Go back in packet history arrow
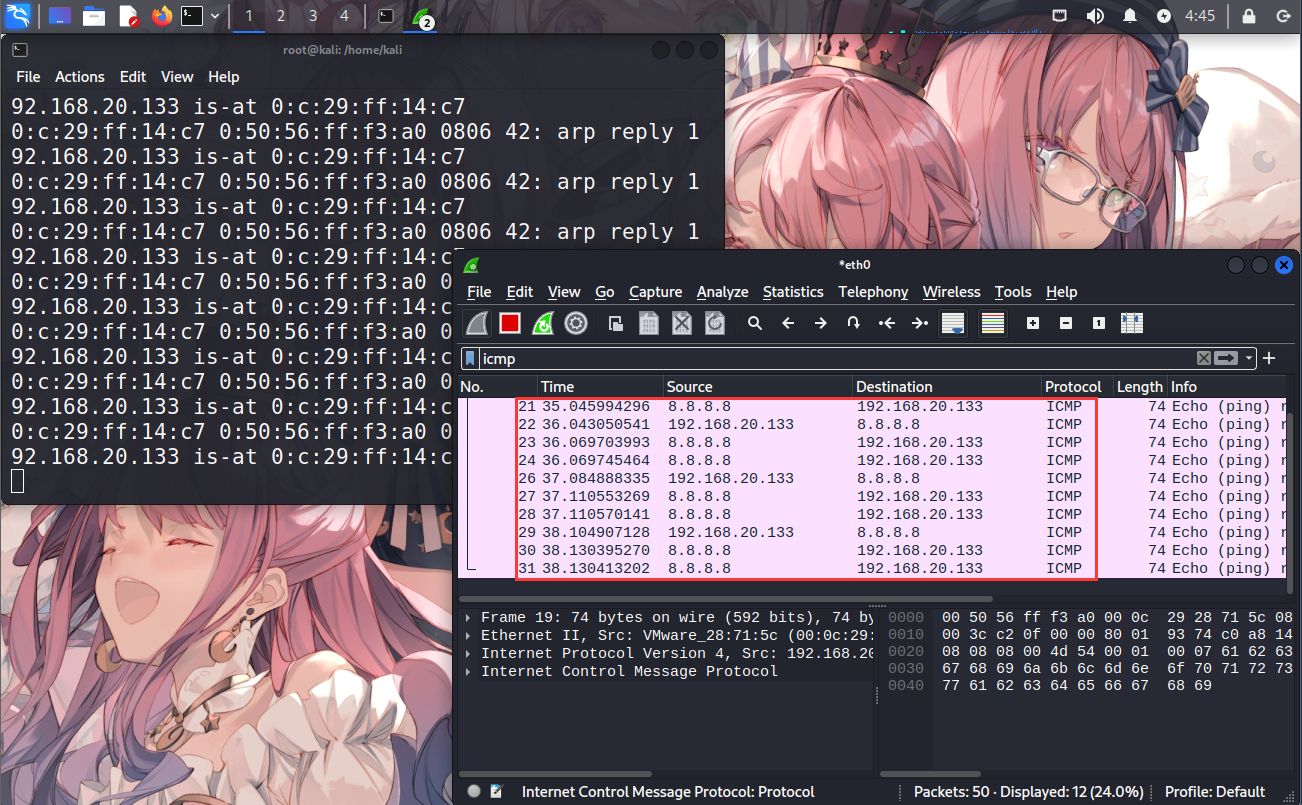 tap(788, 323)
